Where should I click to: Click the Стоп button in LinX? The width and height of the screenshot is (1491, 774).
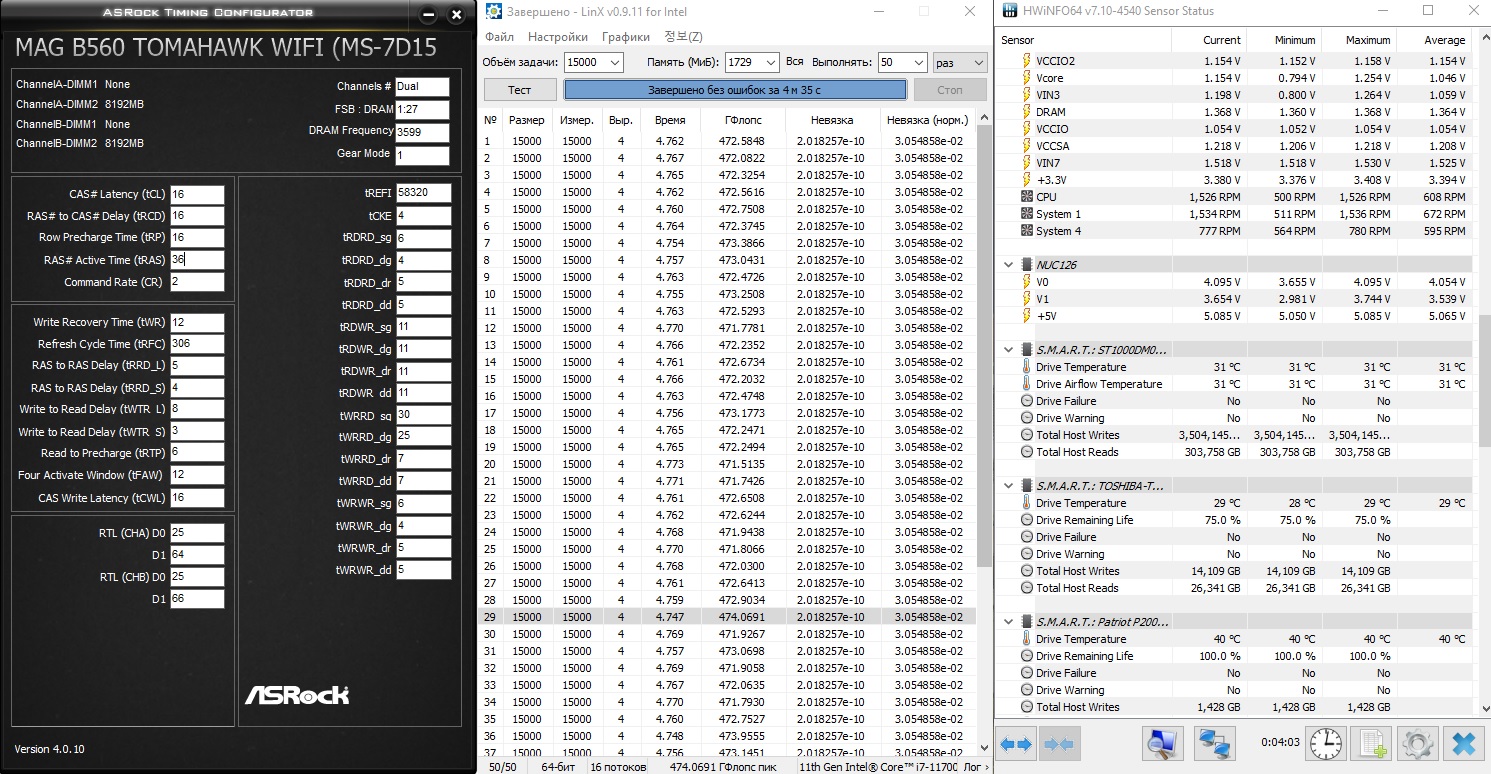(950, 90)
